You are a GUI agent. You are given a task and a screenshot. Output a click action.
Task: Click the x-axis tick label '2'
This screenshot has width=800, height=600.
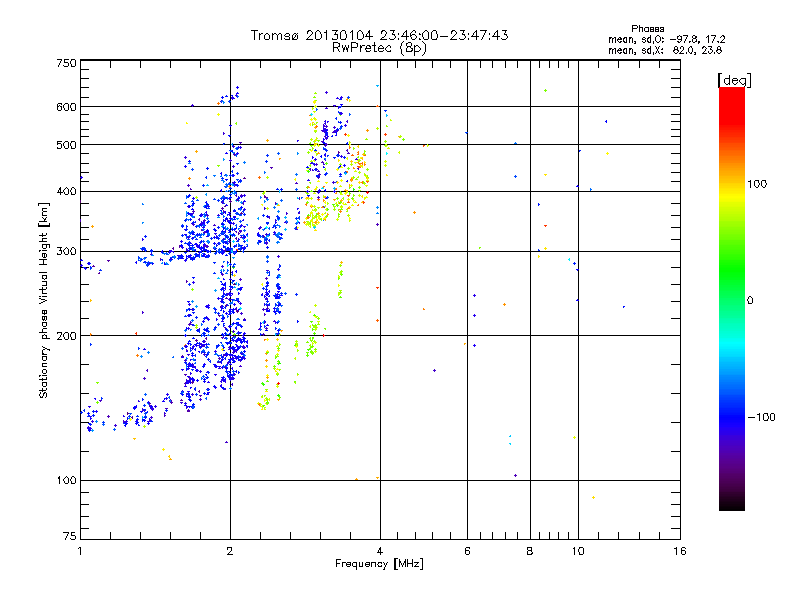[230, 551]
